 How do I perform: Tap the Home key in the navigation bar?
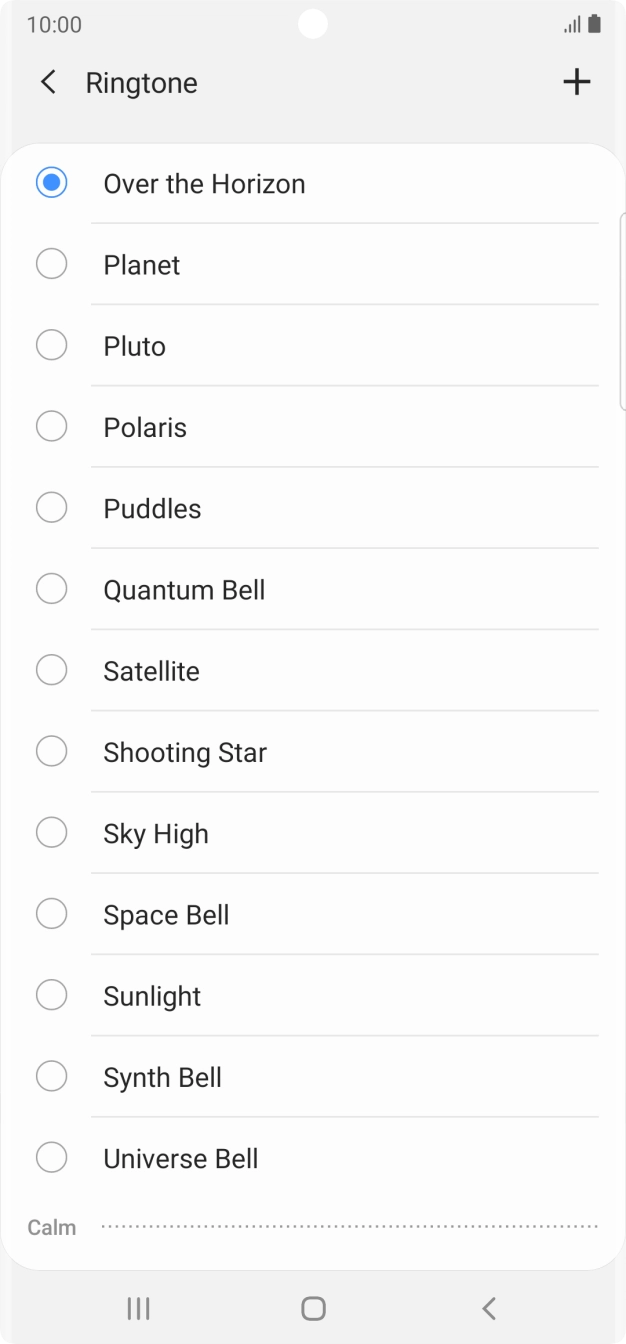click(x=313, y=1307)
